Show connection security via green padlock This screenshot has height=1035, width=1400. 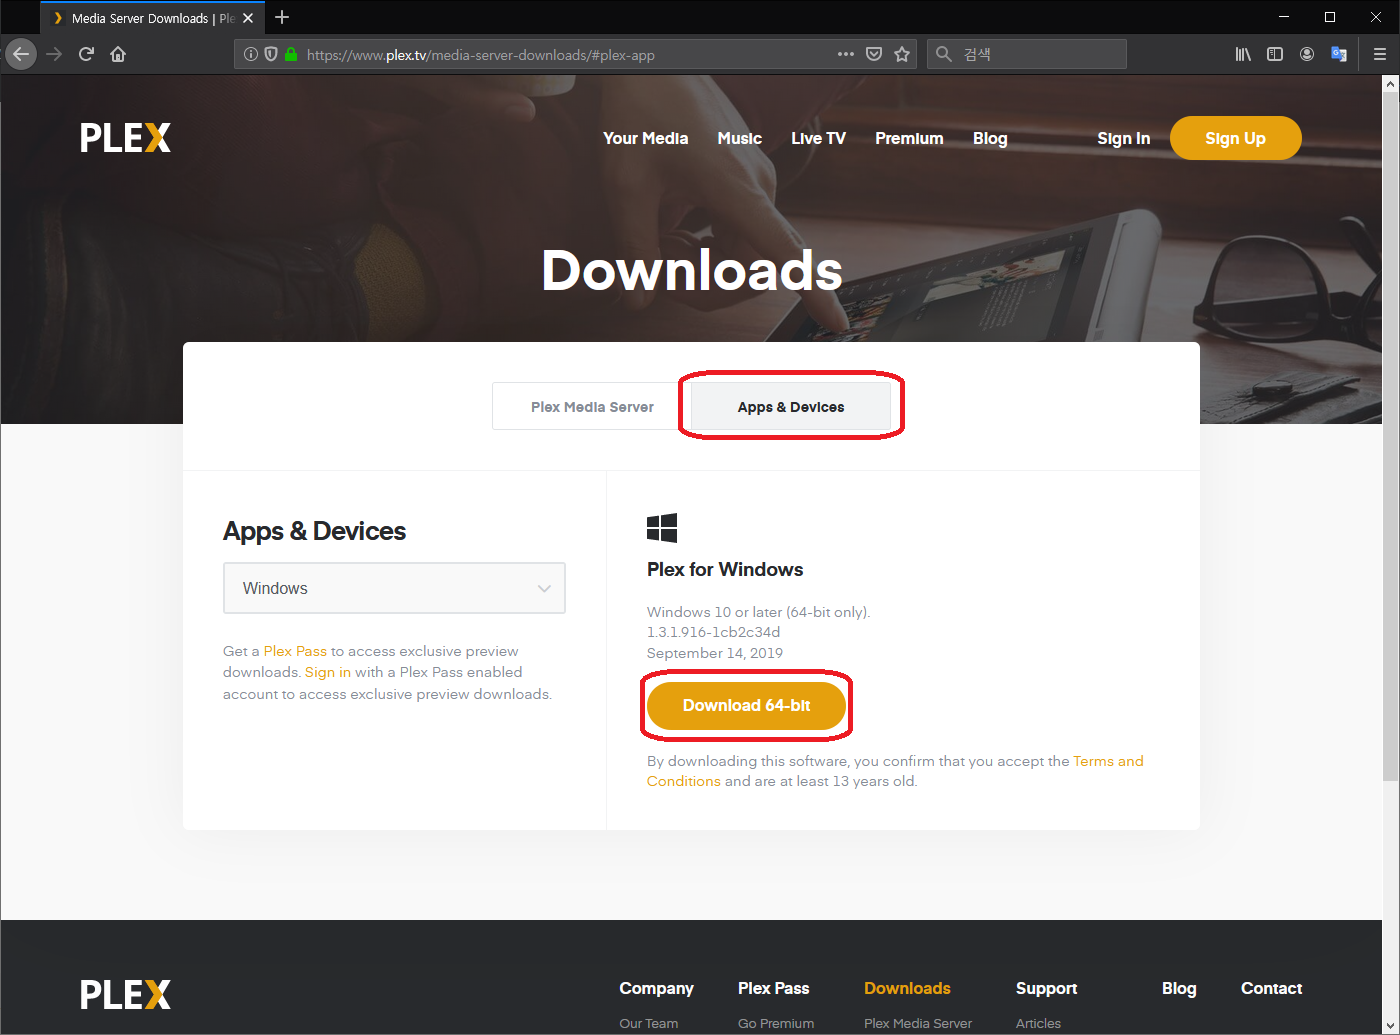(x=291, y=54)
